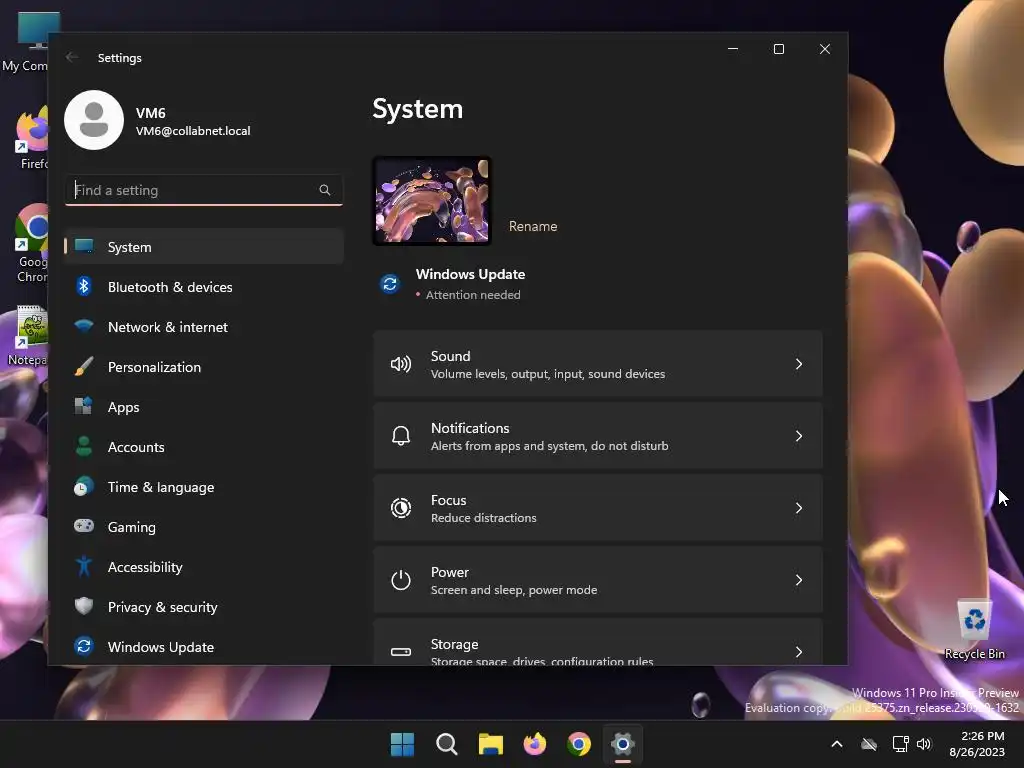The height and width of the screenshot is (768, 1024).
Task: Click the Personalization paintbrush icon
Action: [x=84, y=366]
